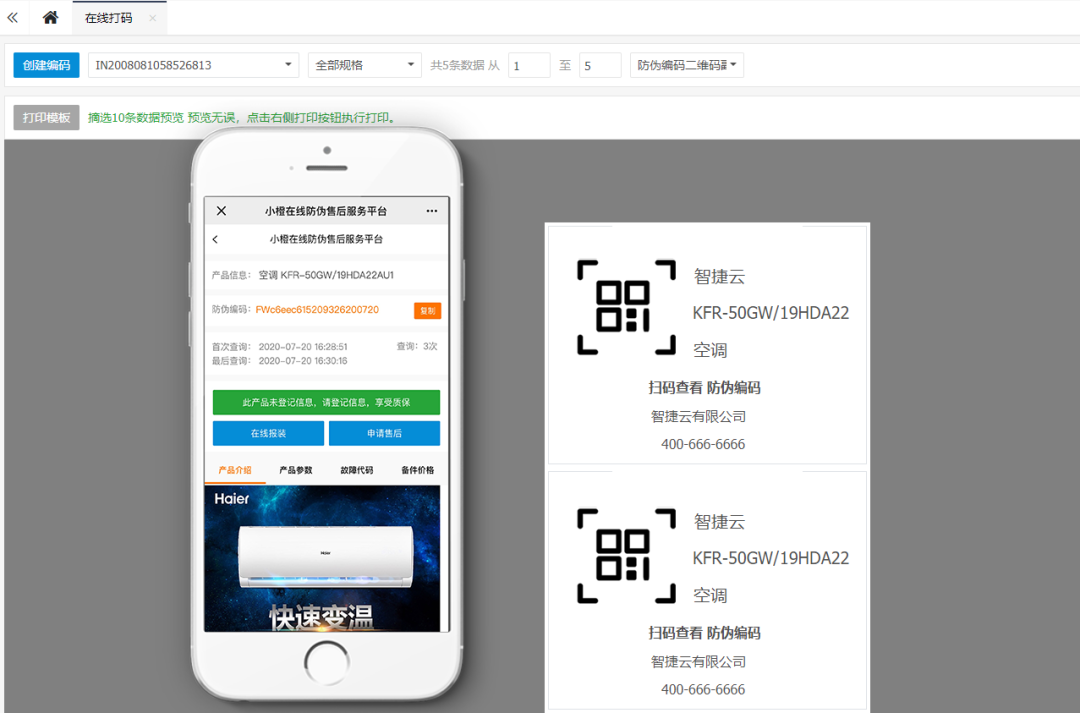
Task: Select the 备件价格 tab in phone
Action: pos(417,470)
